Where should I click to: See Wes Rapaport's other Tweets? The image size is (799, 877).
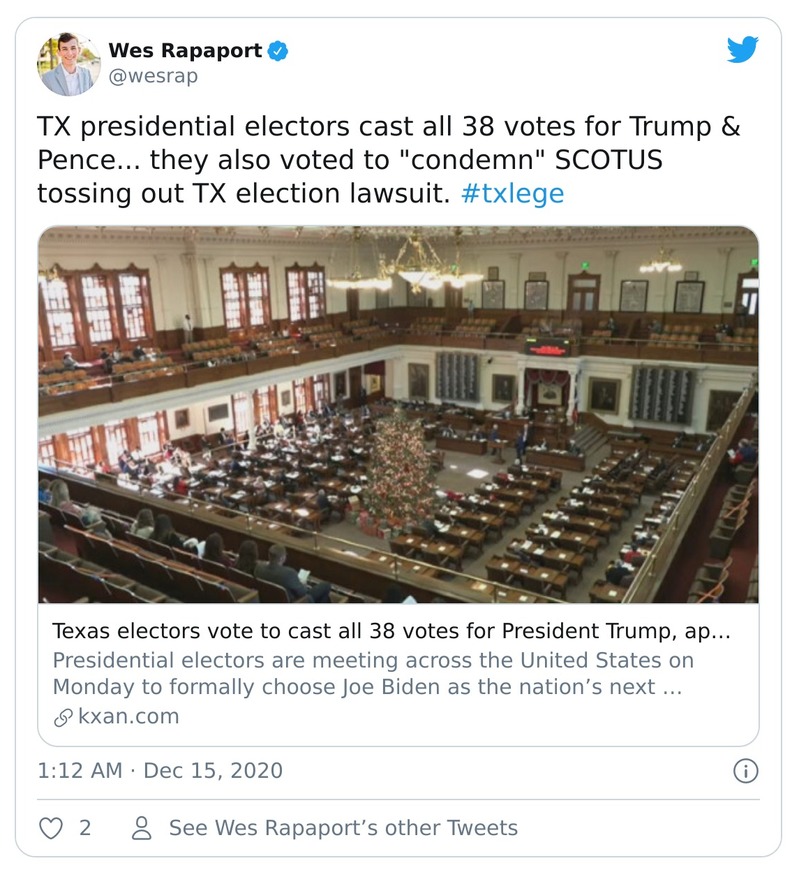(x=343, y=828)
